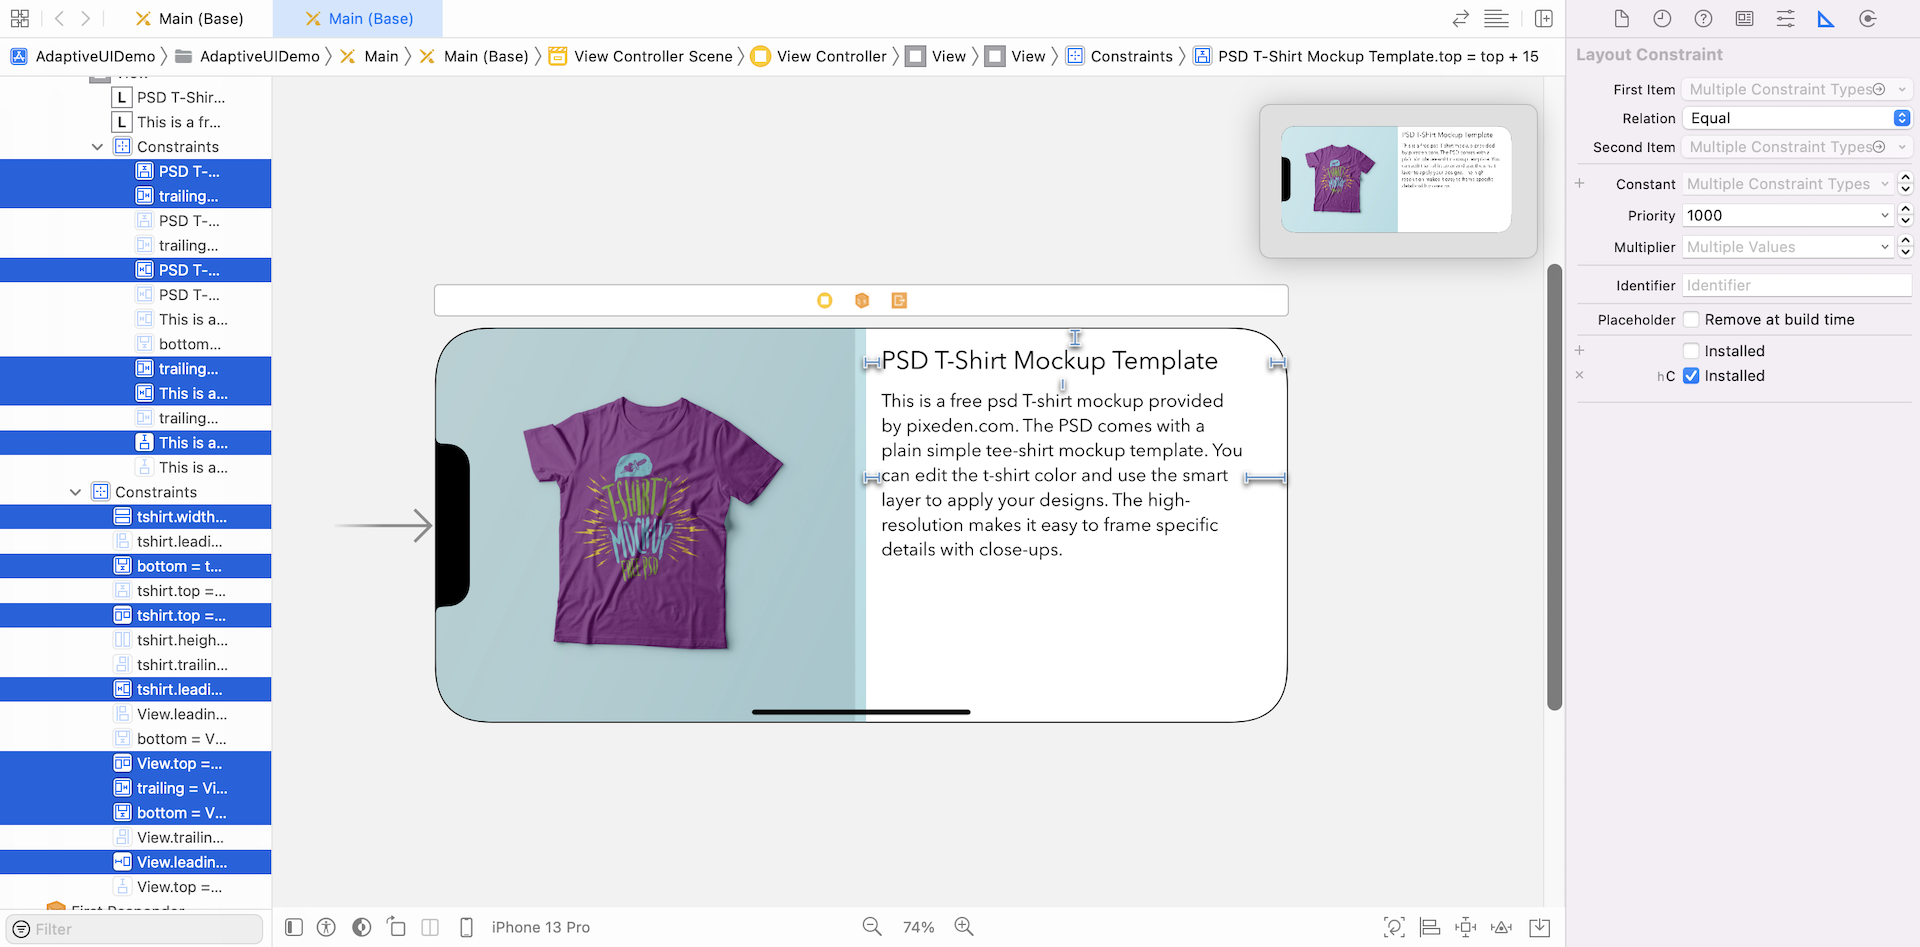Open the Relation dropdown
1920x947 pixels.
click(x=1797, y=118)
